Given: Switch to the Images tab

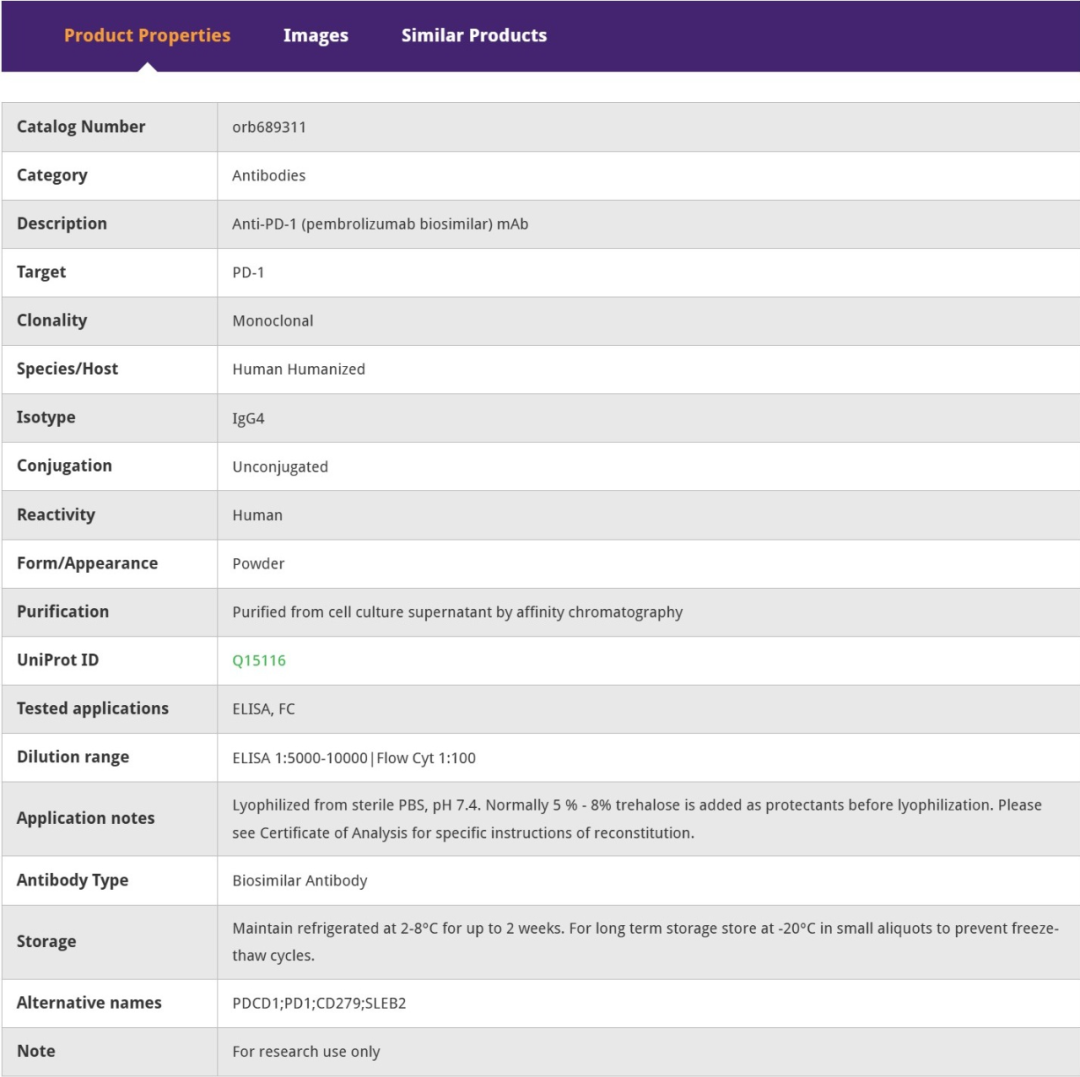Looking at the screenshot, I should tap(315, 36).
